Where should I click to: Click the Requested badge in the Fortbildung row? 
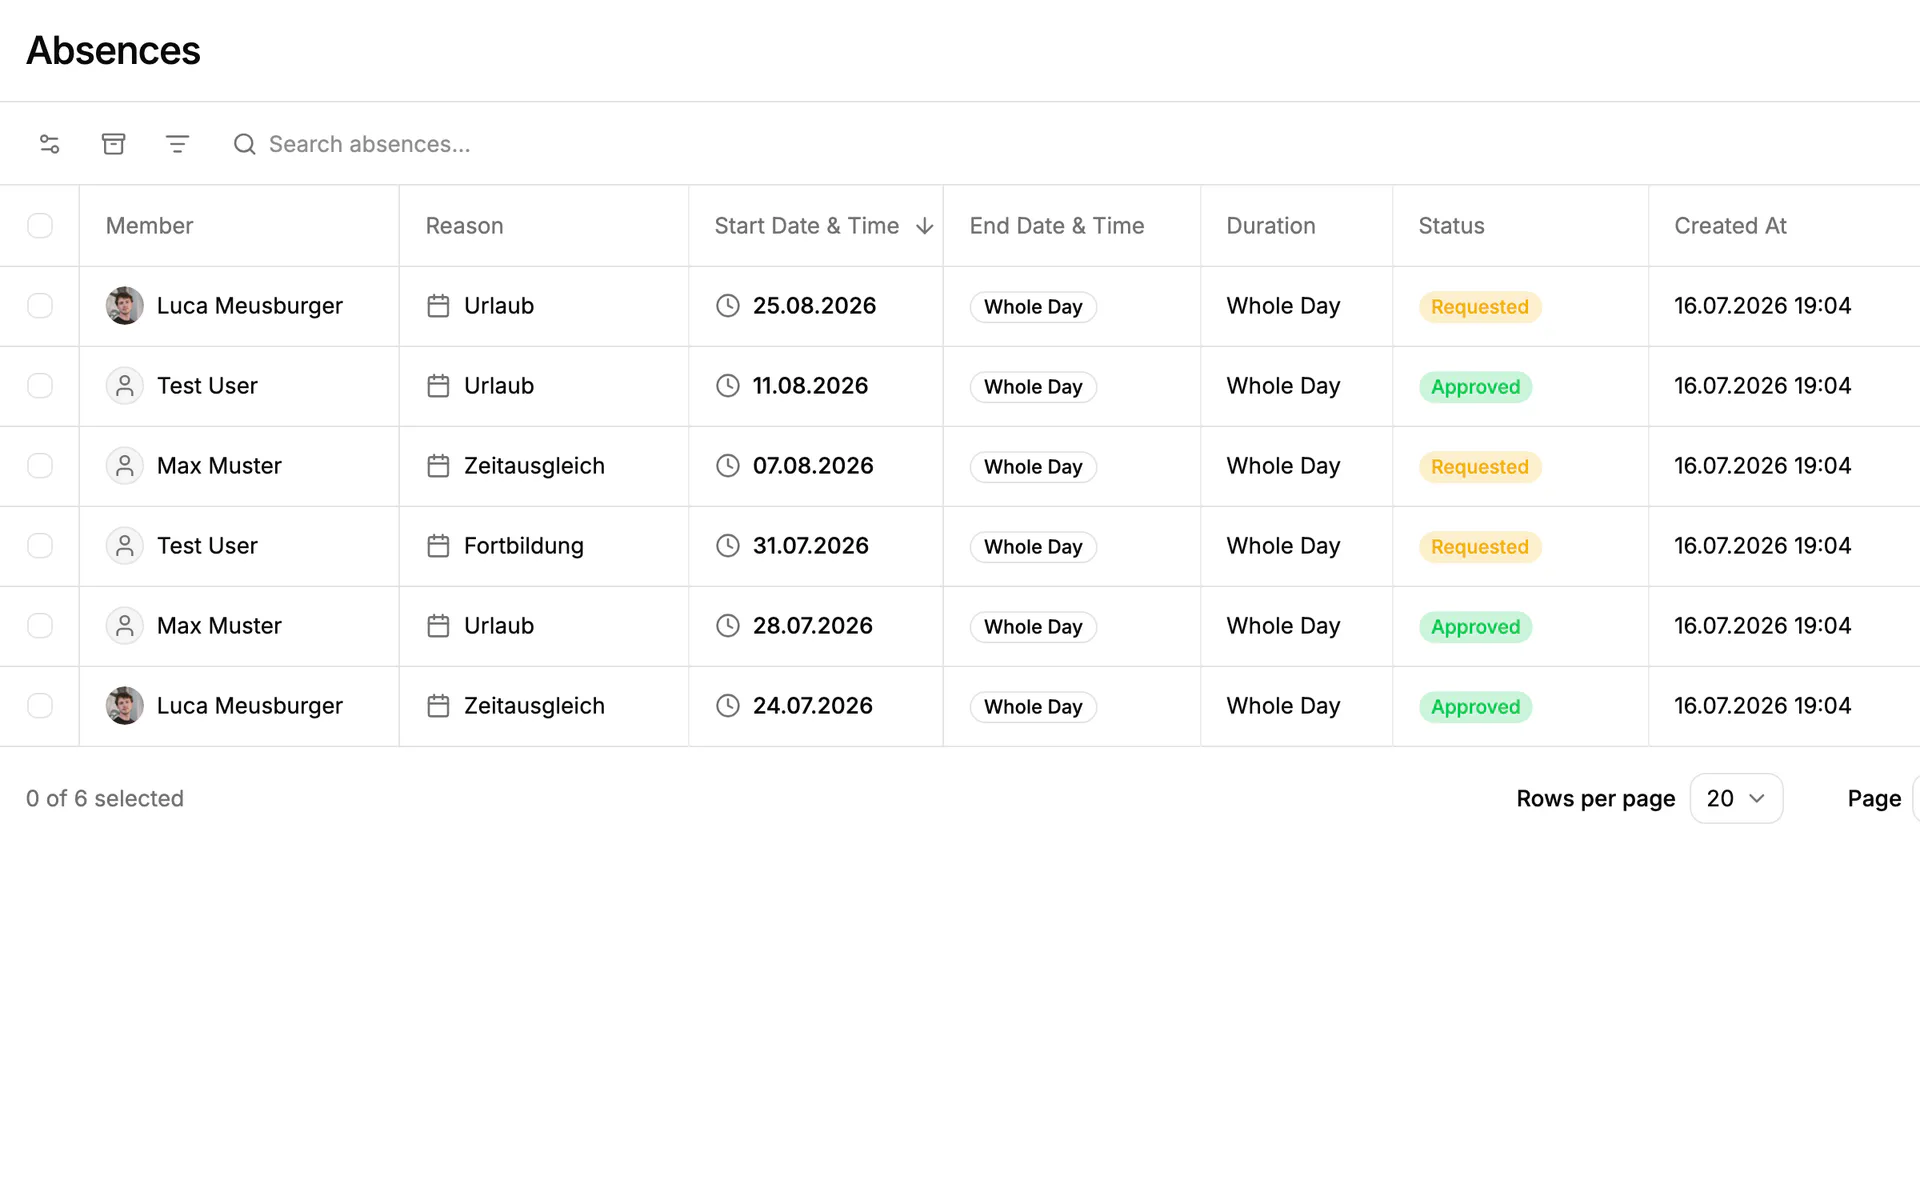[x=1479, y=547]
